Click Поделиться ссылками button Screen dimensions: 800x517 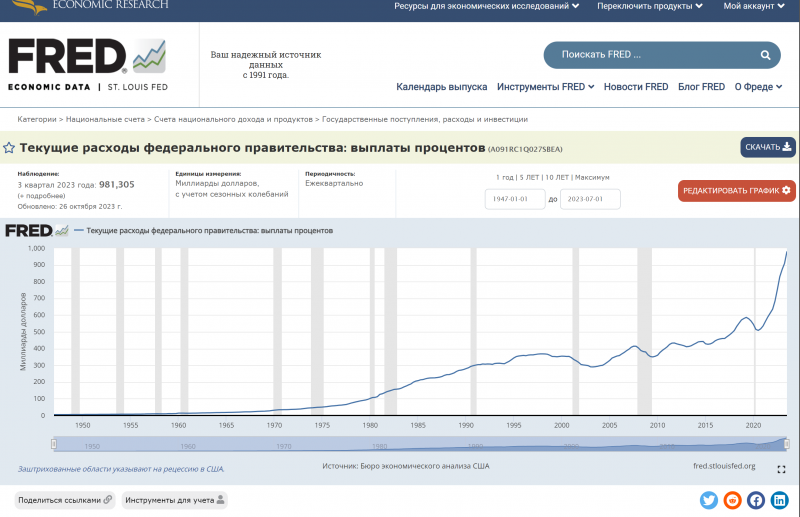65,500
